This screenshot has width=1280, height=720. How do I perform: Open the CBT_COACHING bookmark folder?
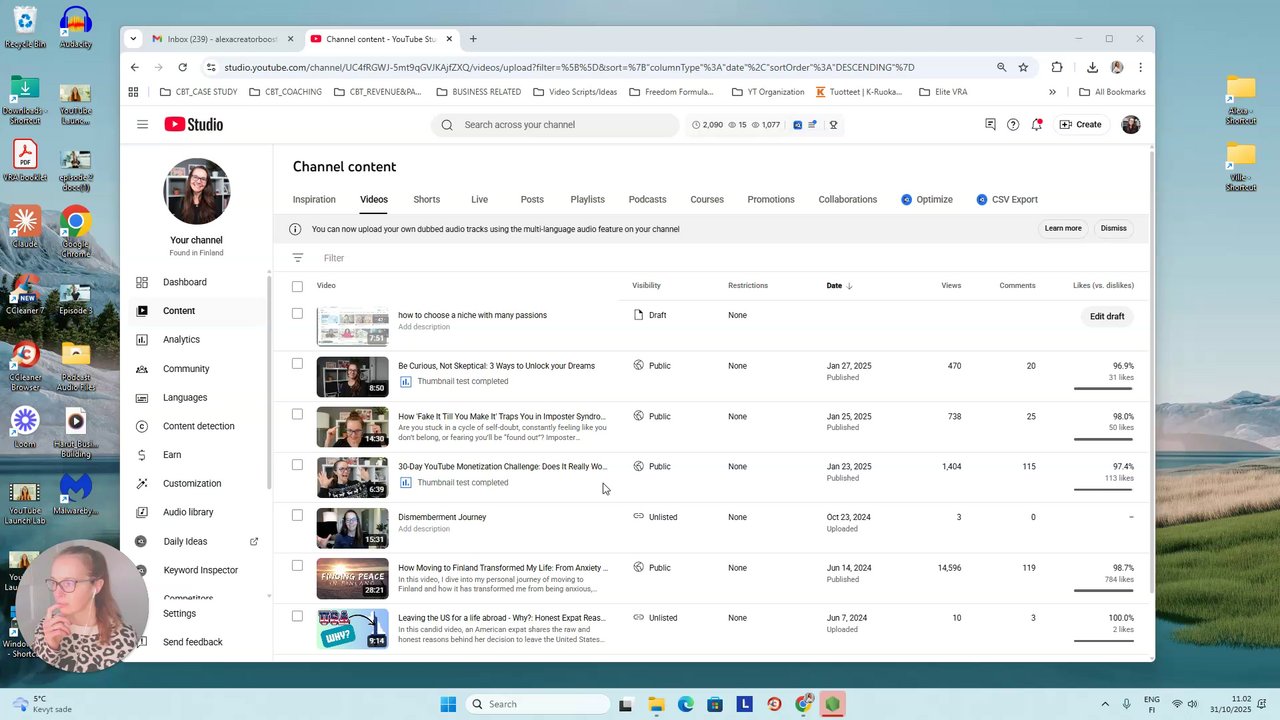tap(285, 92)
